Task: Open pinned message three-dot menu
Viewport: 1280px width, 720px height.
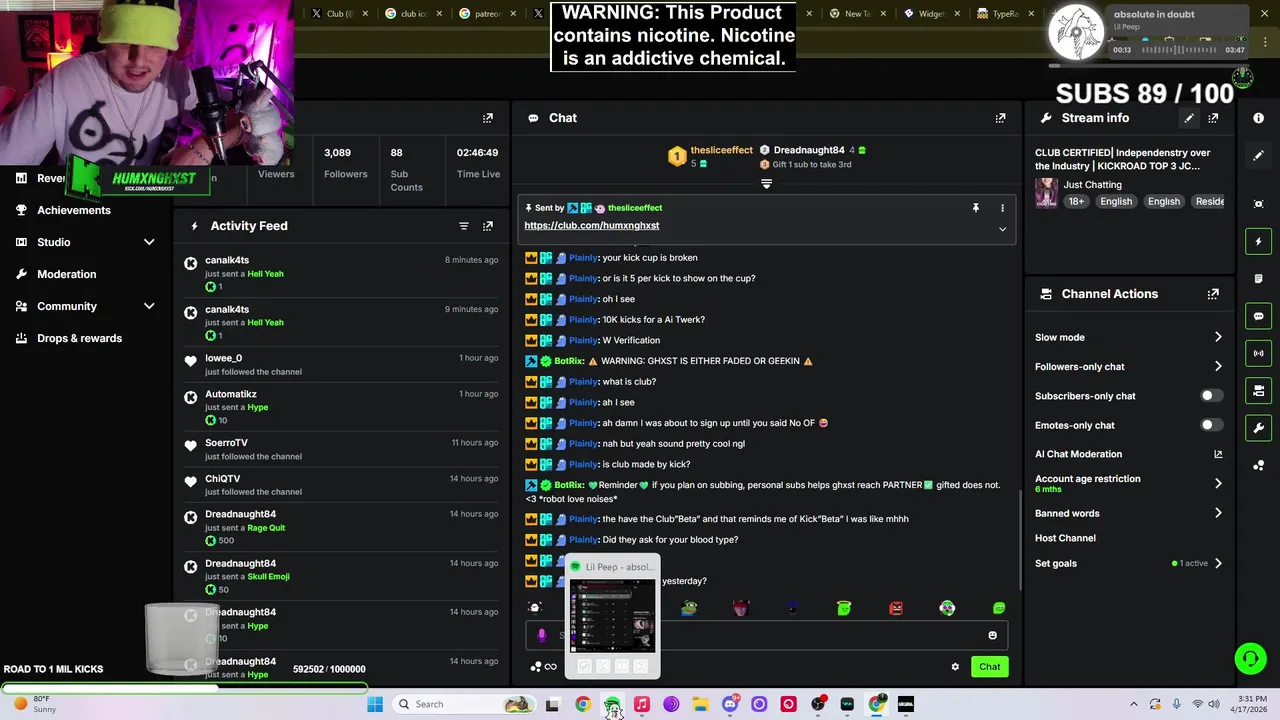Action: (1002, 208)
